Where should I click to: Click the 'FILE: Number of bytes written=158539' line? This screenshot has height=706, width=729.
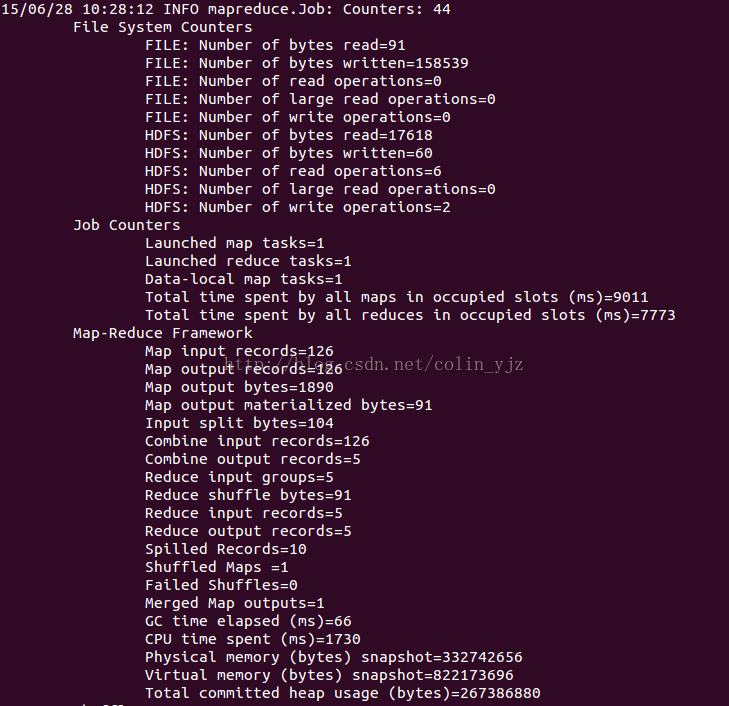tap(307, 63)
